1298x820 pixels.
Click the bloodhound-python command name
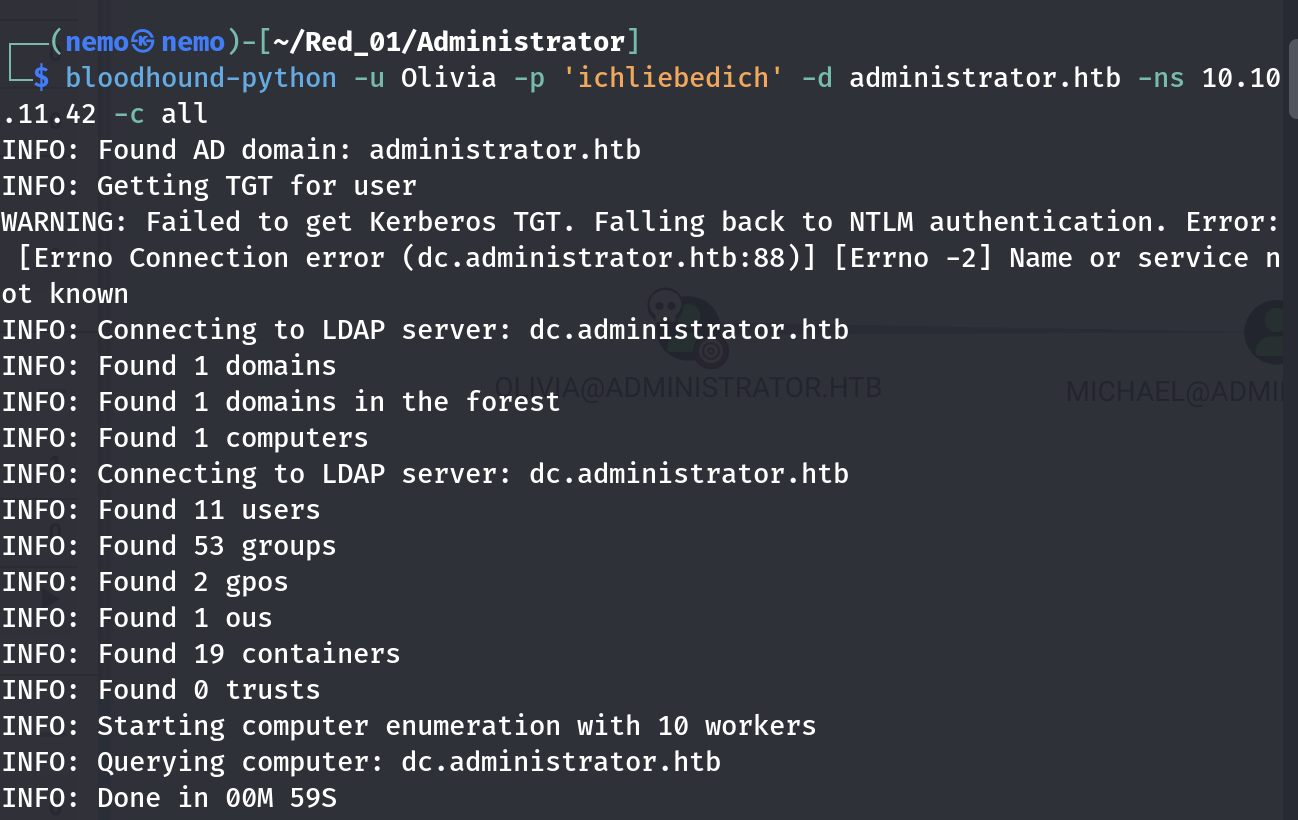(201, 78)
